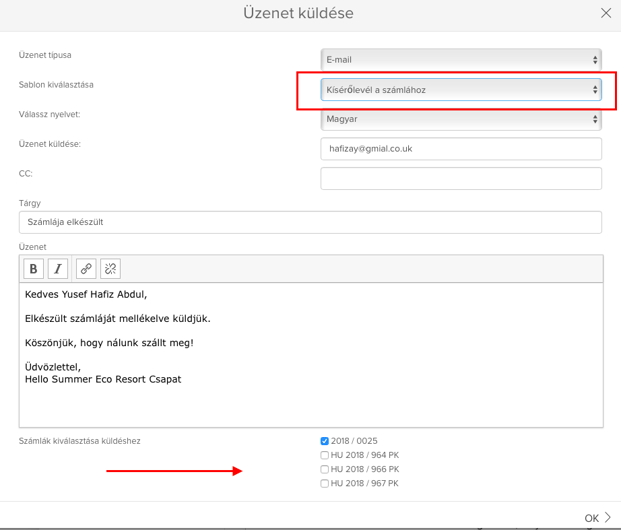Expand the Sablon kiválasztása template dropdown
This screenshot has width=621, height=530.
click(x=461, y=90)
